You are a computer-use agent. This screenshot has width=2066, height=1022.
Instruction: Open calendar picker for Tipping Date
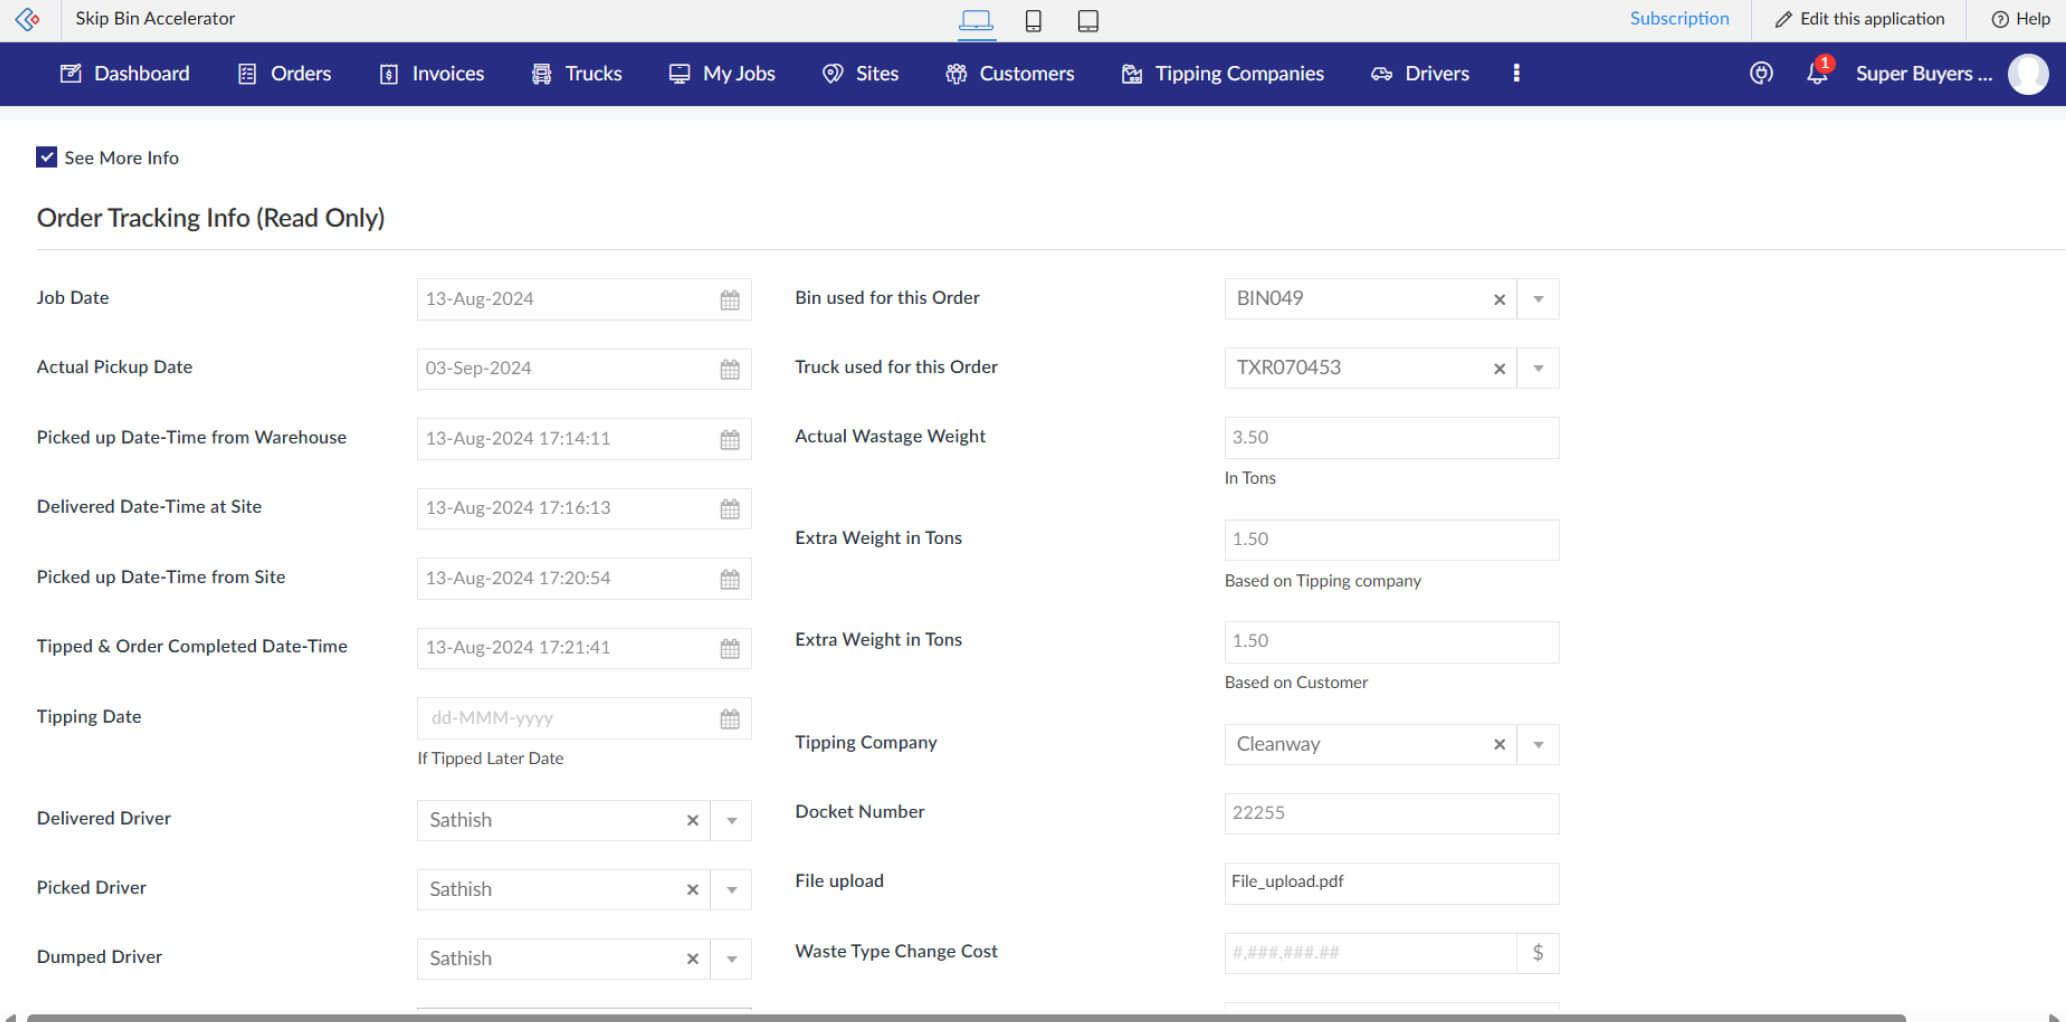pos(730,719)
